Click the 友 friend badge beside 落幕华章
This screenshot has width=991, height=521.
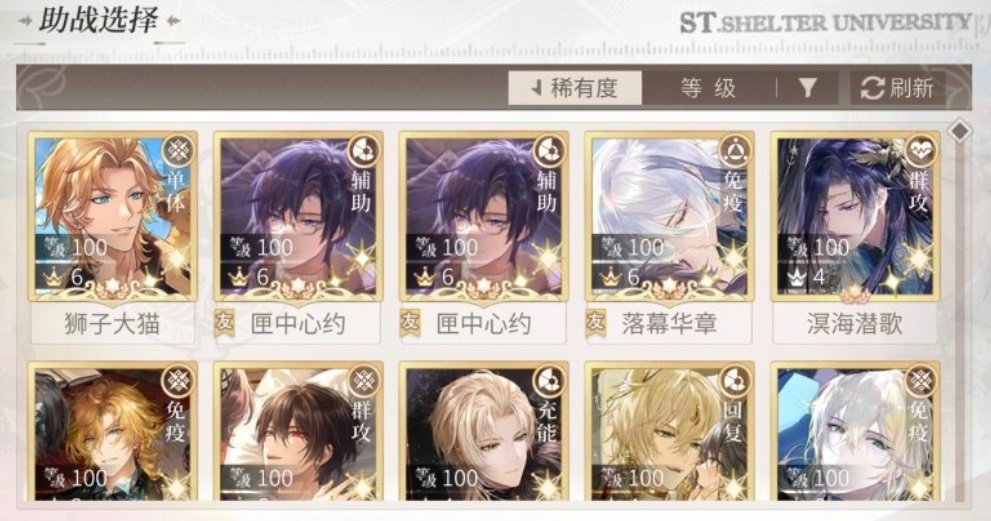pyautogui.click(x=595, y=323)
